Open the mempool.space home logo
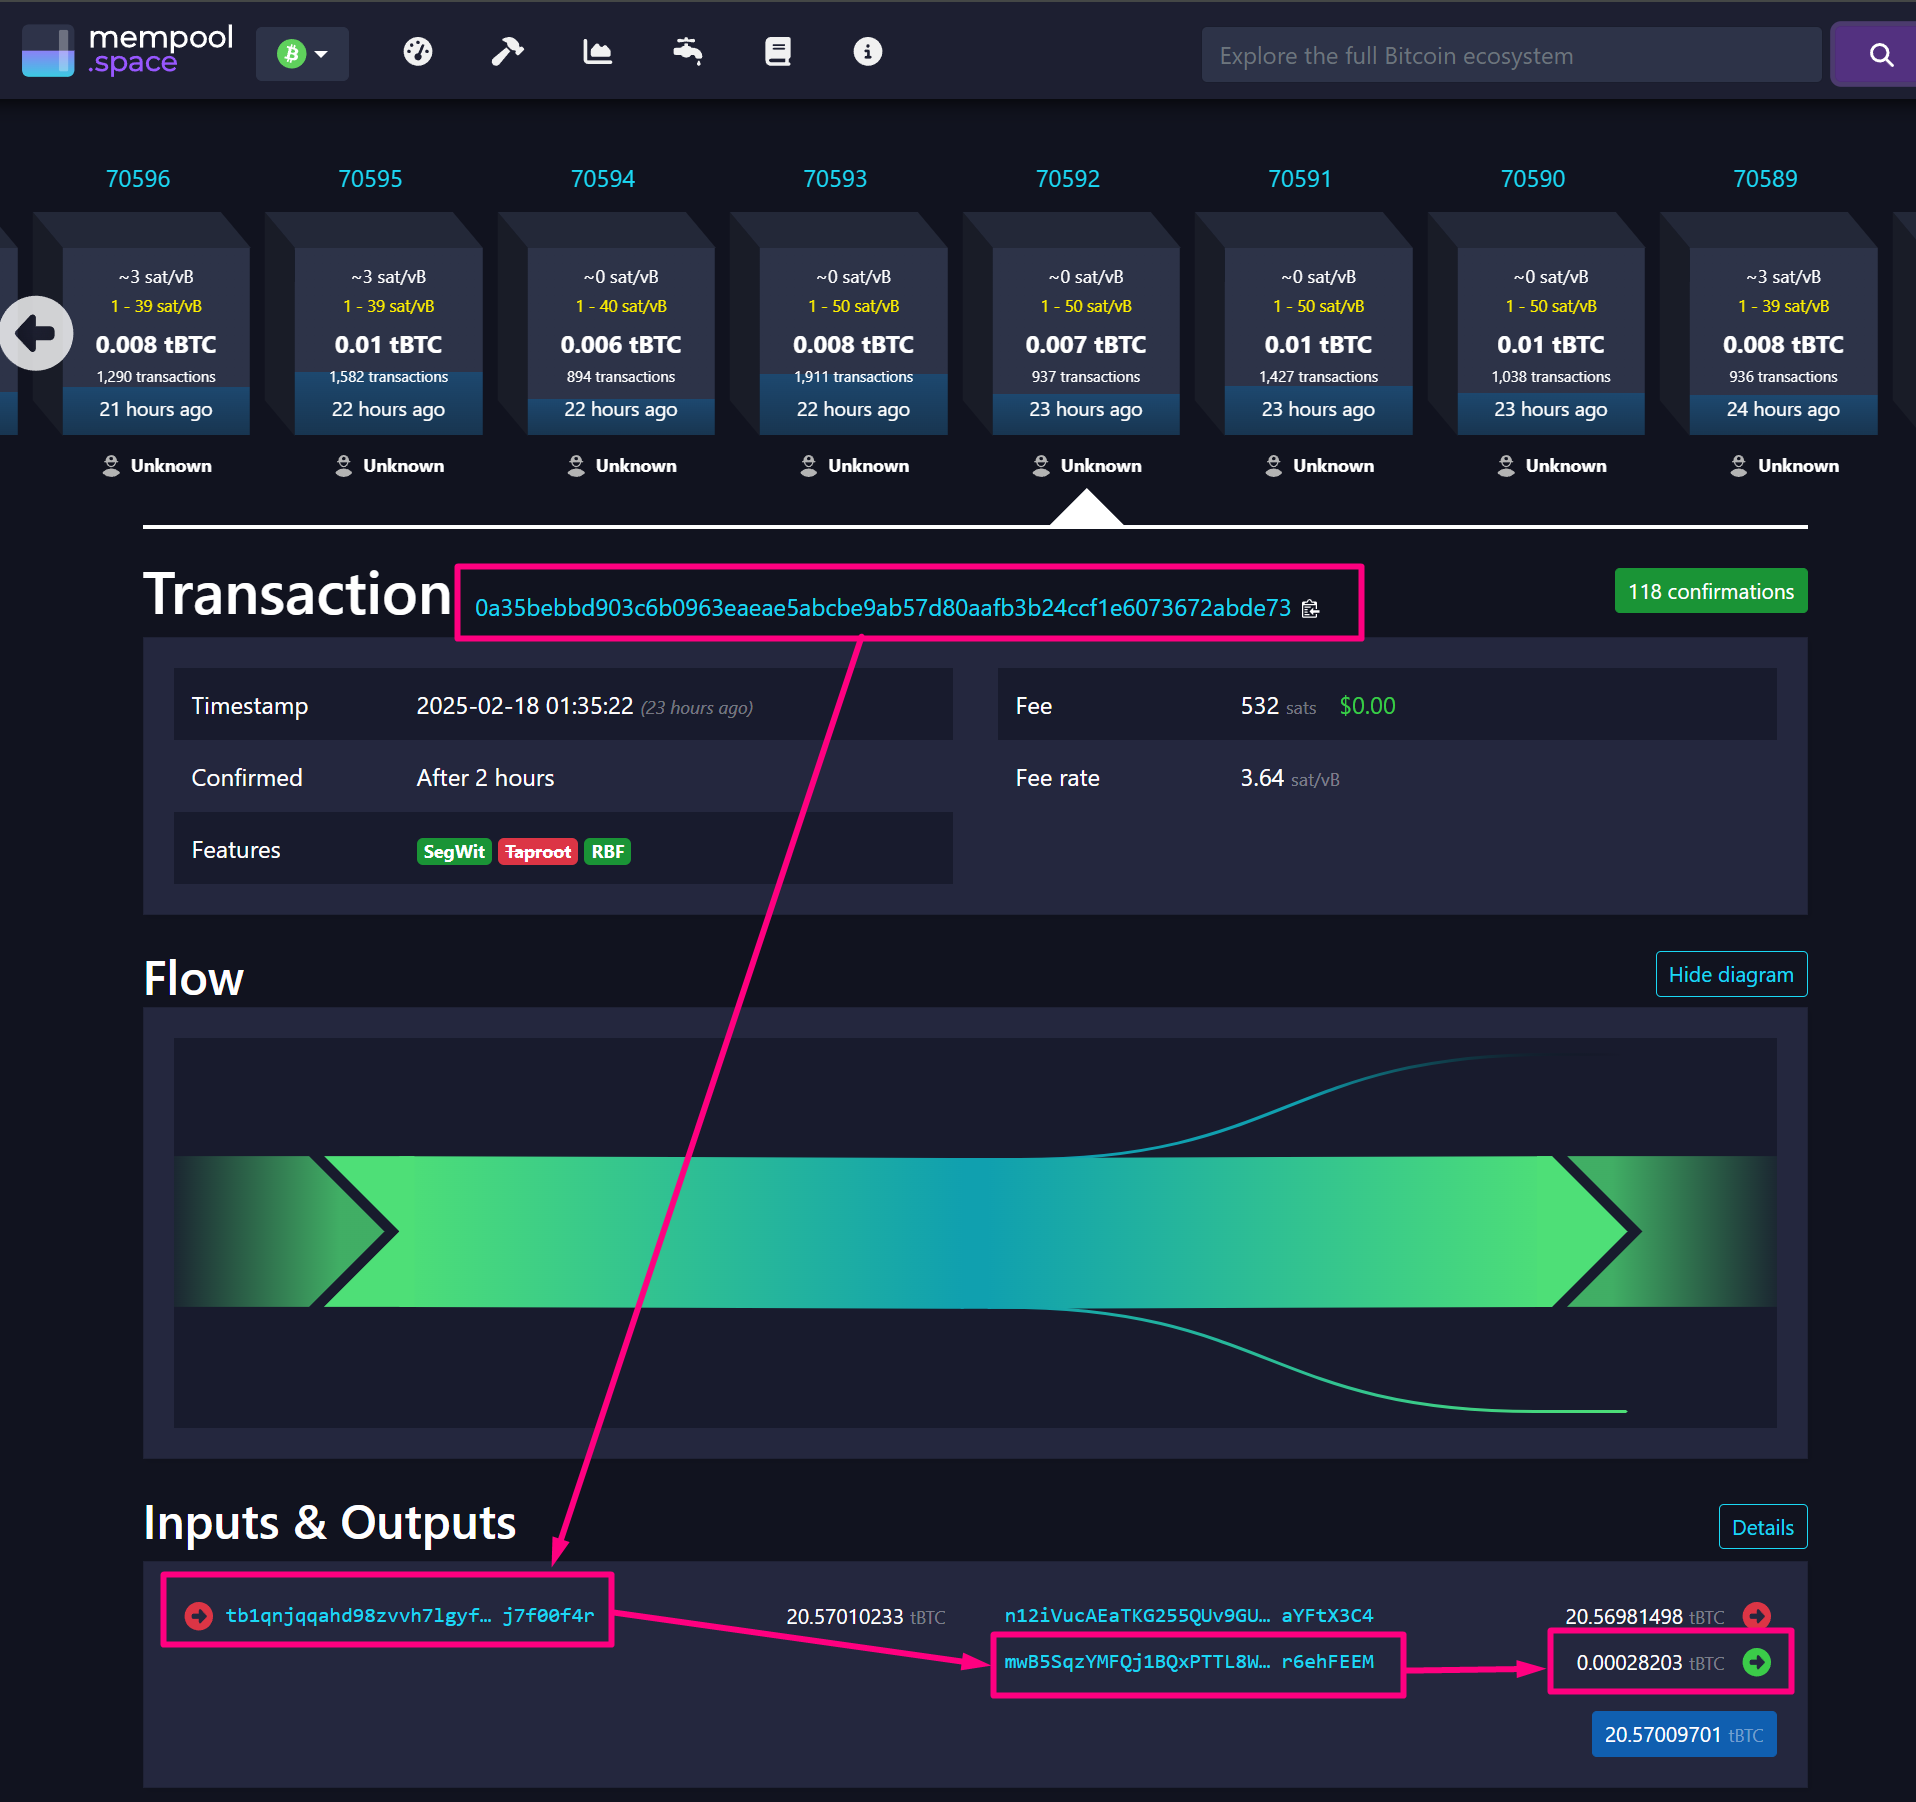Screen dimensions: 1916x1802 click(x=128, y=50)
